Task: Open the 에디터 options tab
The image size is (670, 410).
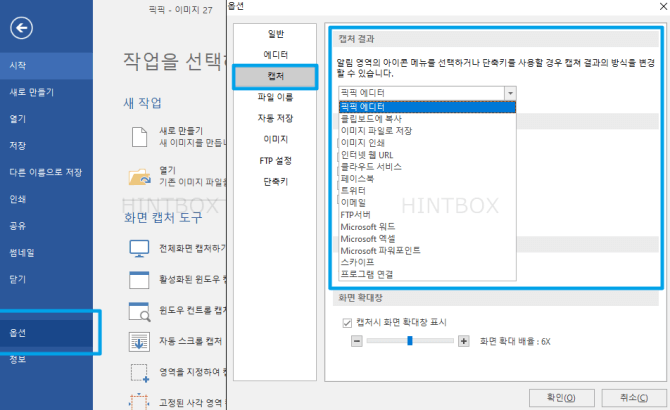Action: click(x=275, y=55)
